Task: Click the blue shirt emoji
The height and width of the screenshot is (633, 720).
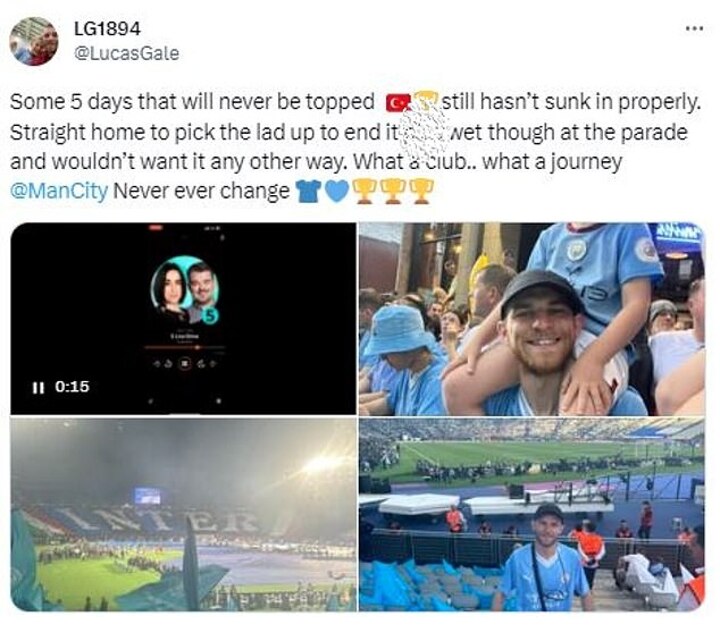Action: click(308, 191)
